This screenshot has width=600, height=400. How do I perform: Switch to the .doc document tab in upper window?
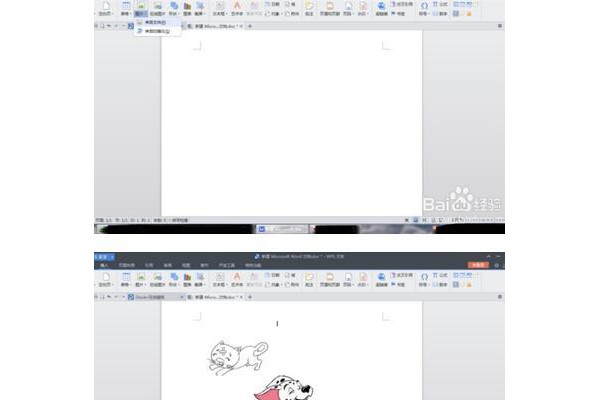215,26
